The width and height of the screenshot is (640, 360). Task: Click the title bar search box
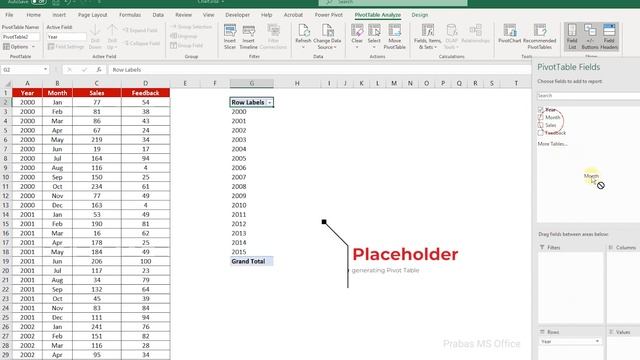[x=393, y=2]
